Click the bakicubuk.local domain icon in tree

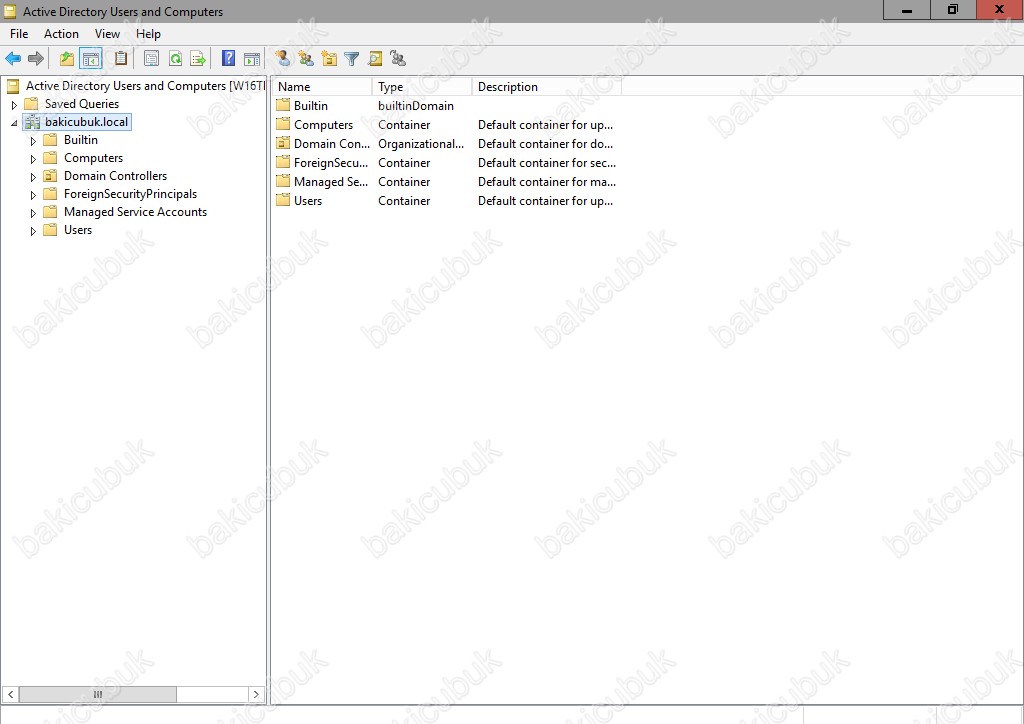click(x=32, y=122)
